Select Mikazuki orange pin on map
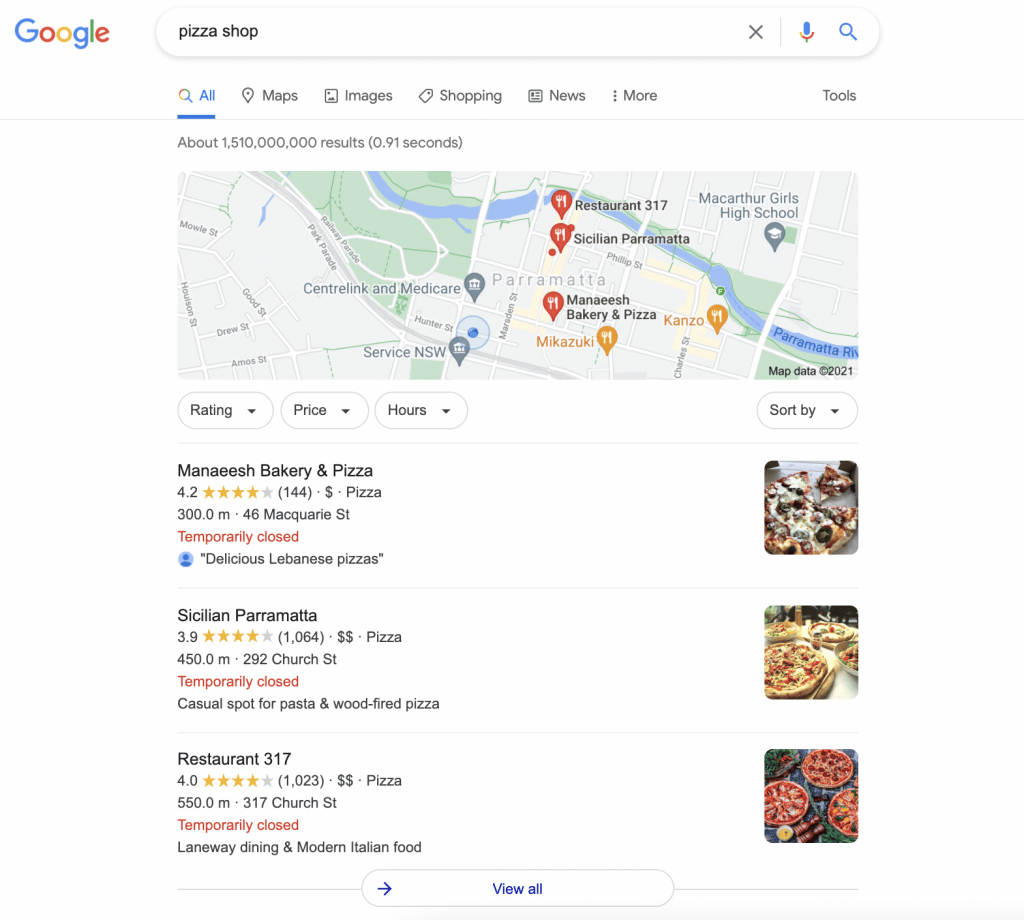This screenshot has width=1024, height=920. [607, 341]
